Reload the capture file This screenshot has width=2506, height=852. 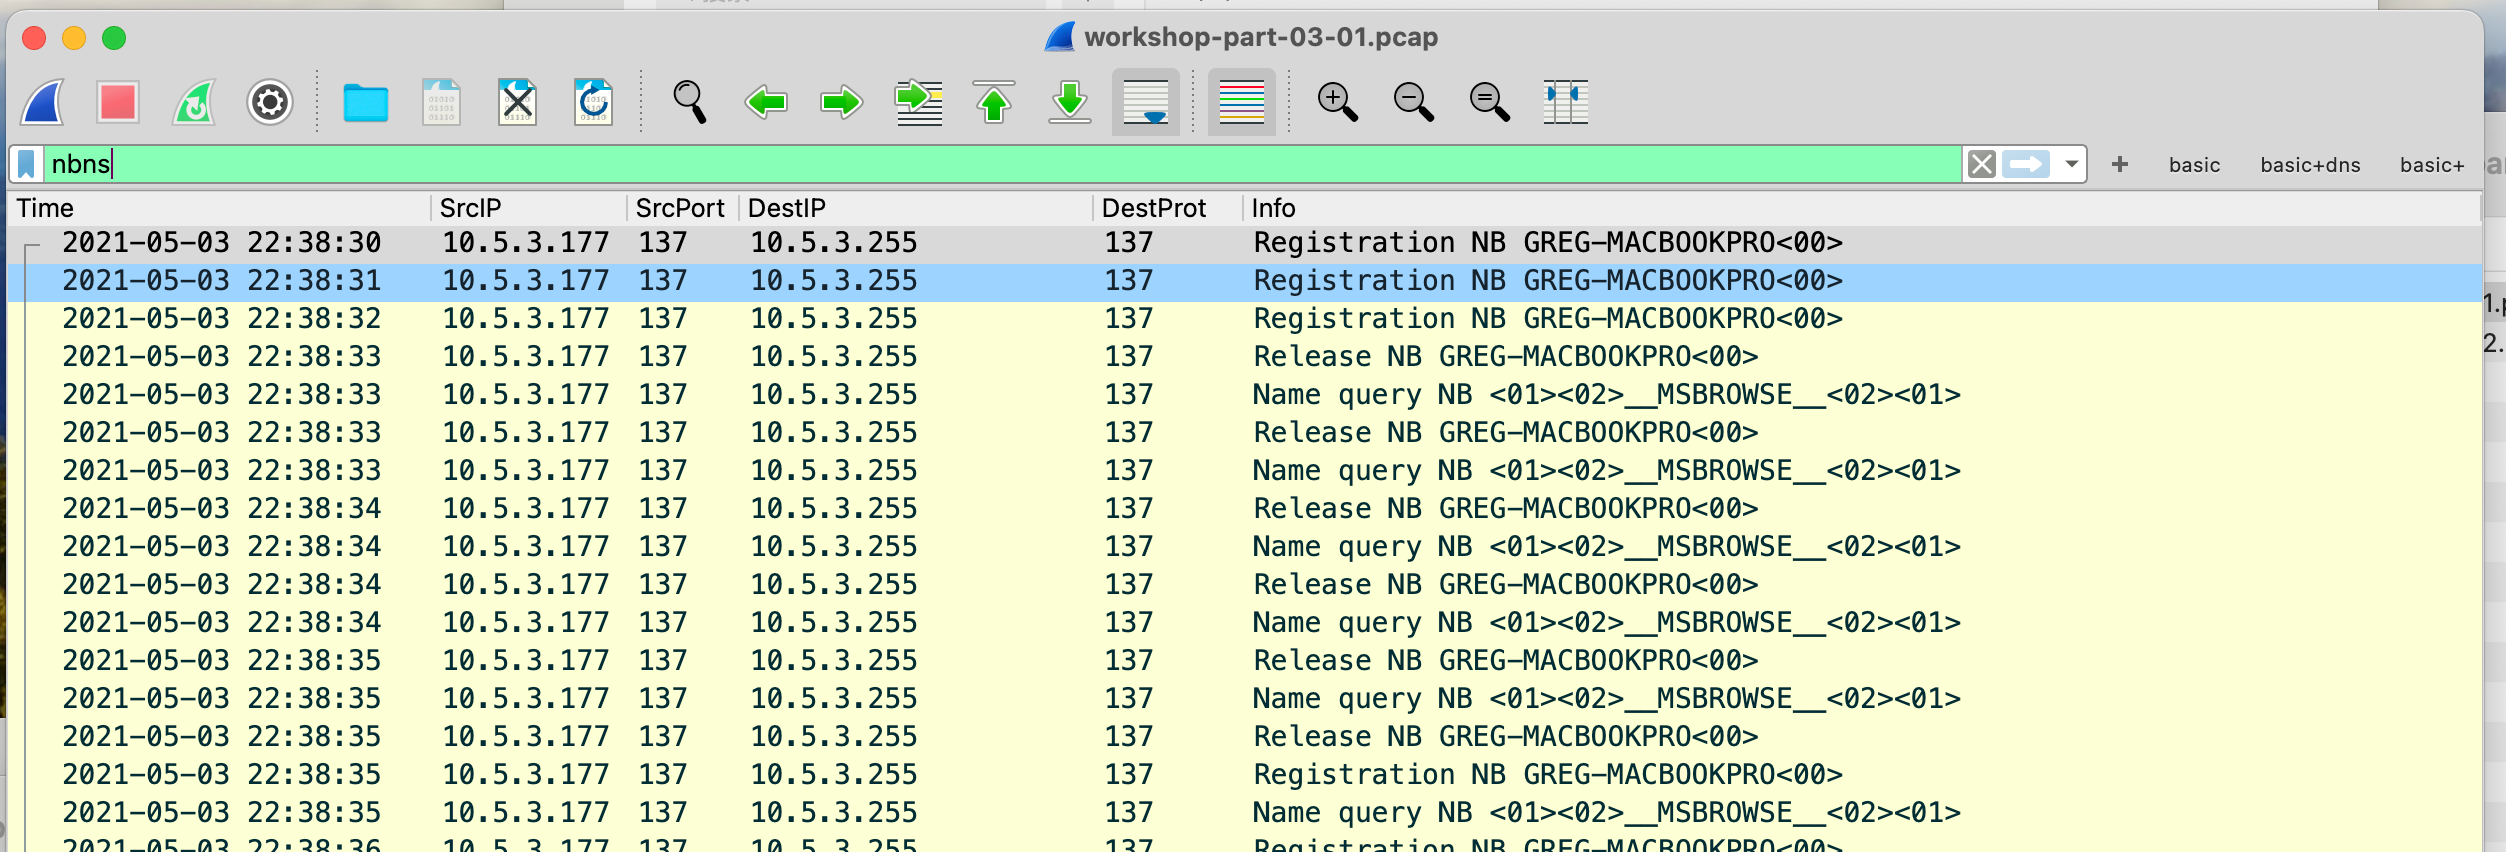click(593, 102)
